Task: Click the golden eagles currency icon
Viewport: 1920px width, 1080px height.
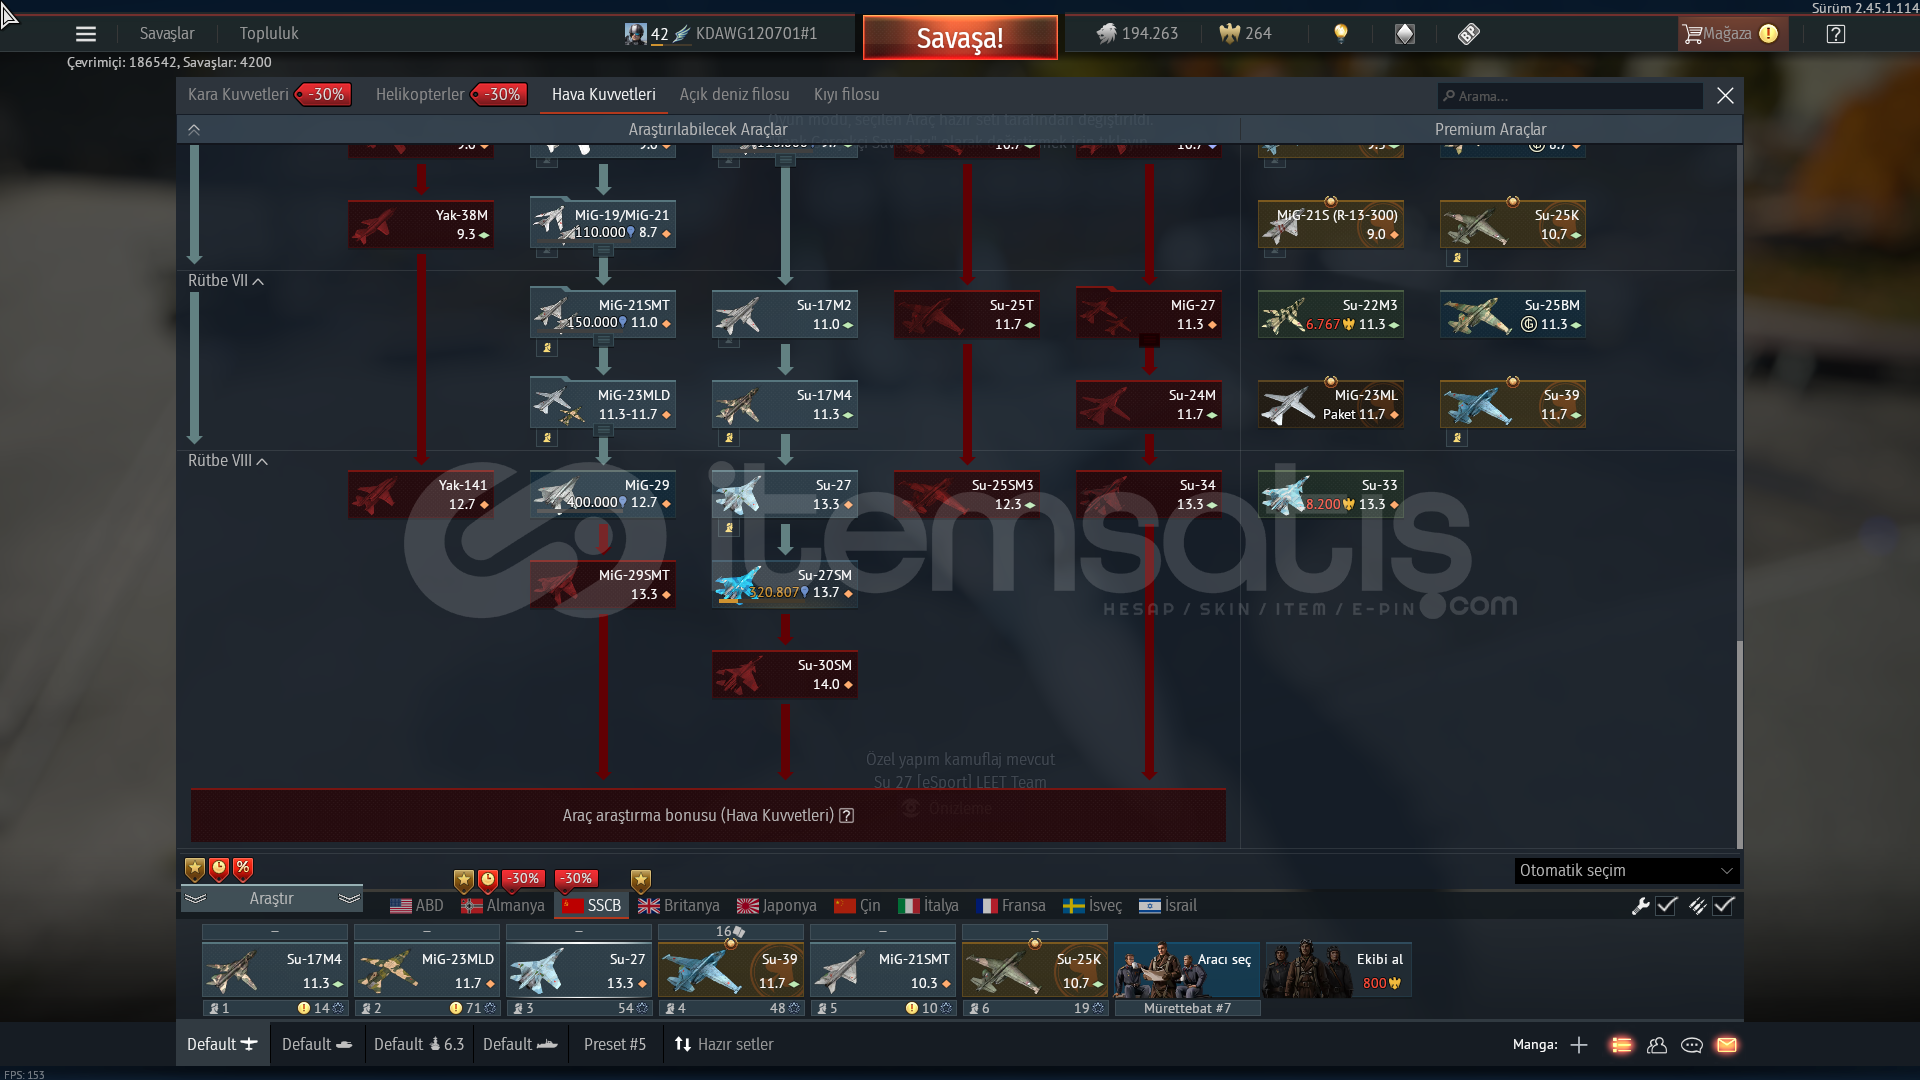Action: (x=1229, y=34)
